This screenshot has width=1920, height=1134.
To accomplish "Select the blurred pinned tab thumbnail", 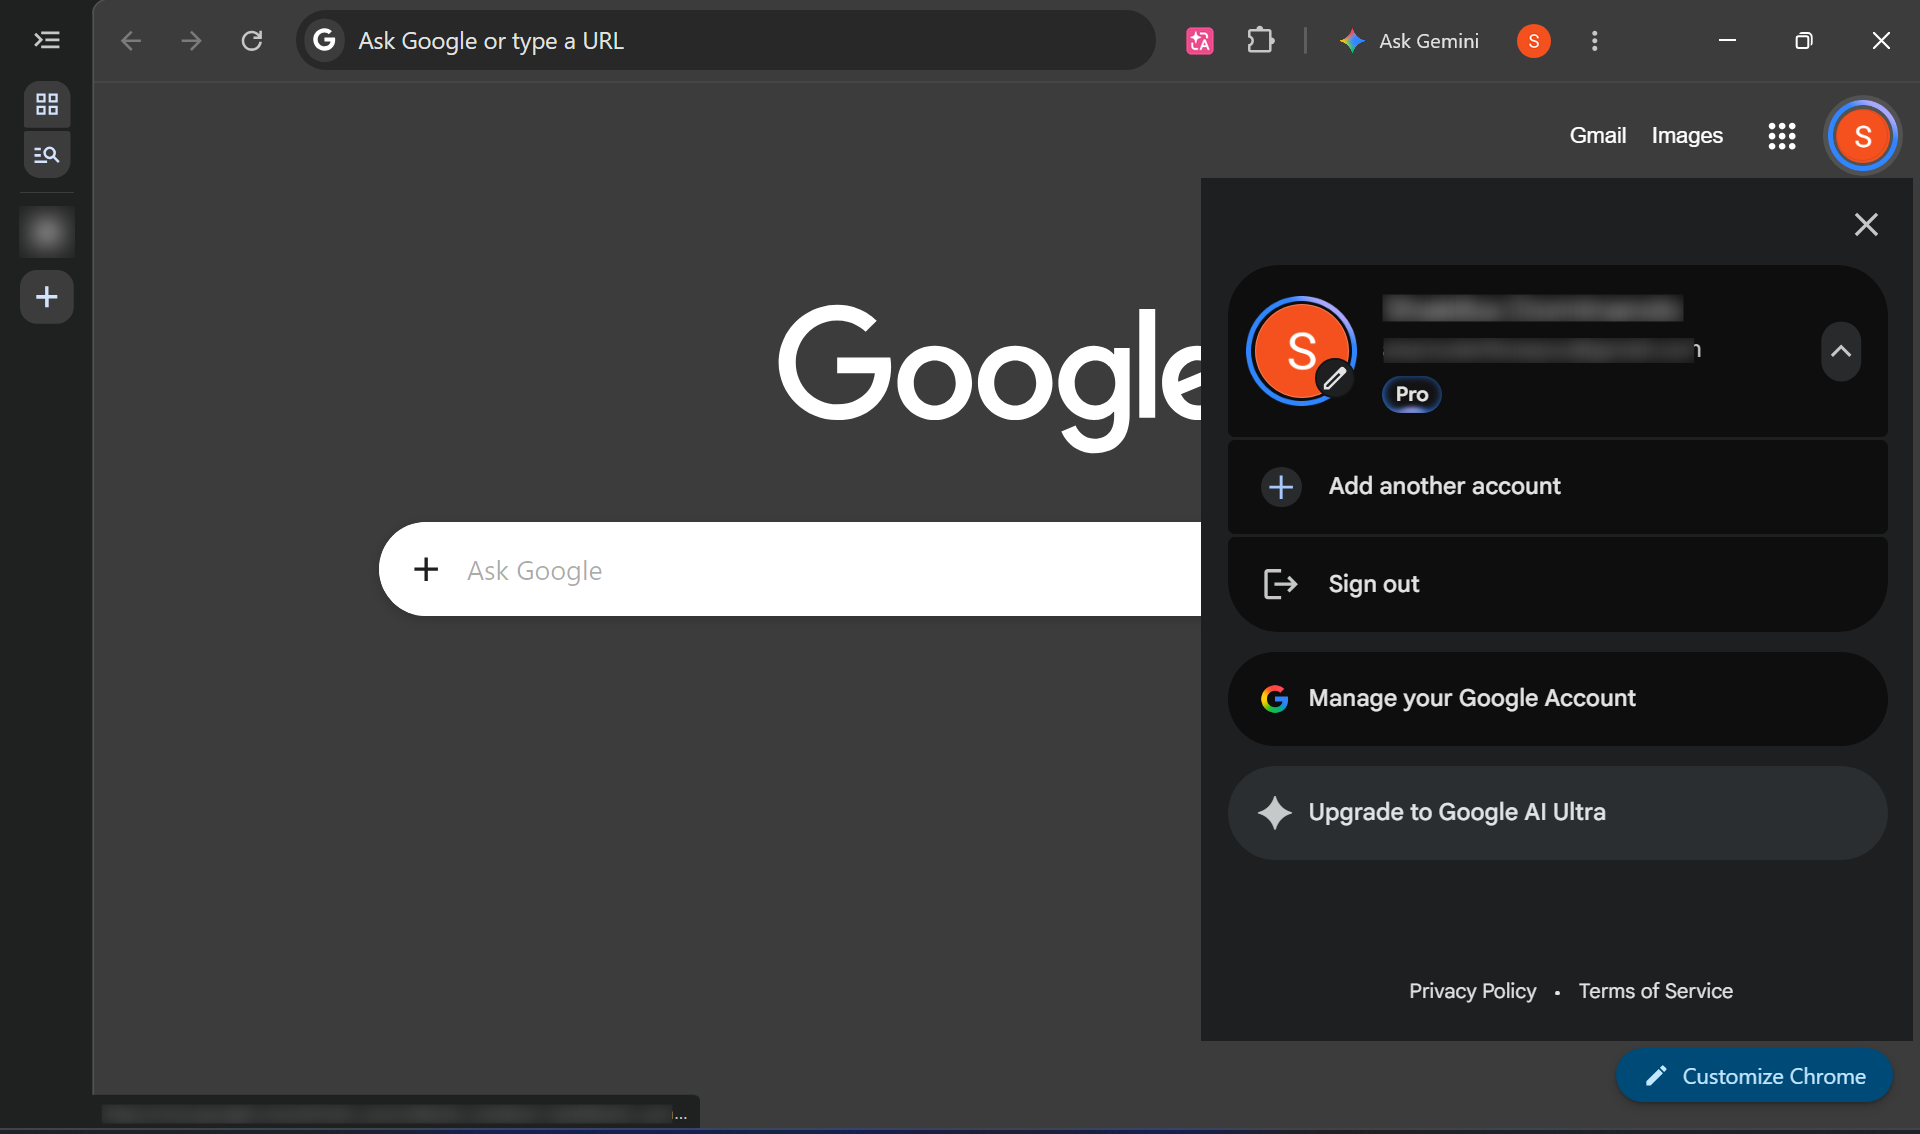I will [47, 233].
